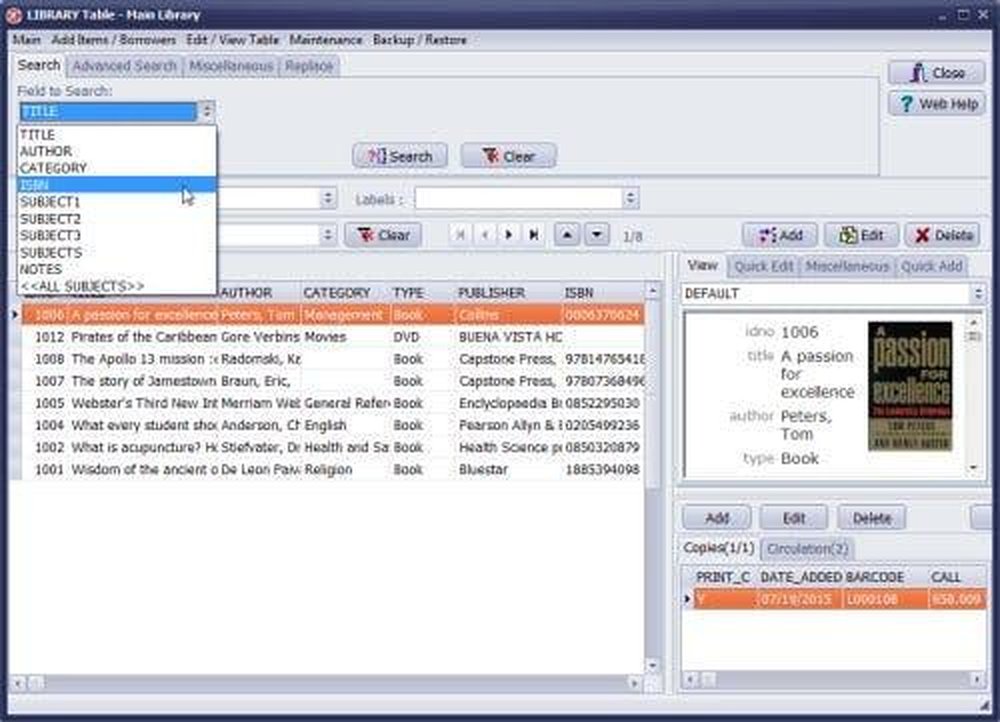Click the Close button with door icon

(936, 73)
